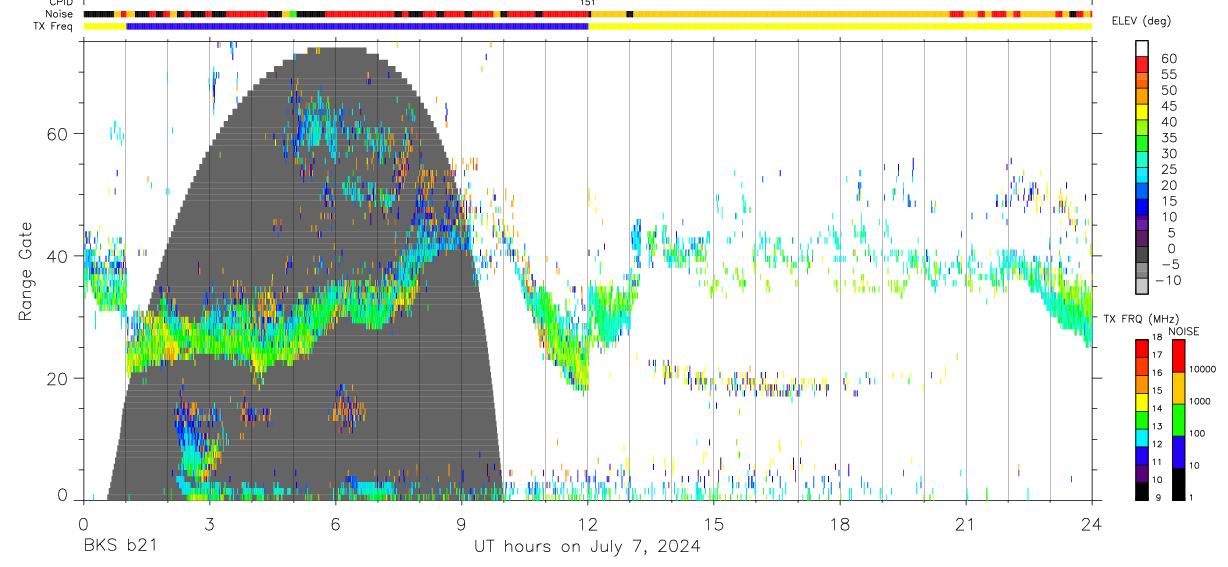Click the 1000 label on NOISE scale
This screenshot has width=1228, height=567.
tap(1200, 402)
